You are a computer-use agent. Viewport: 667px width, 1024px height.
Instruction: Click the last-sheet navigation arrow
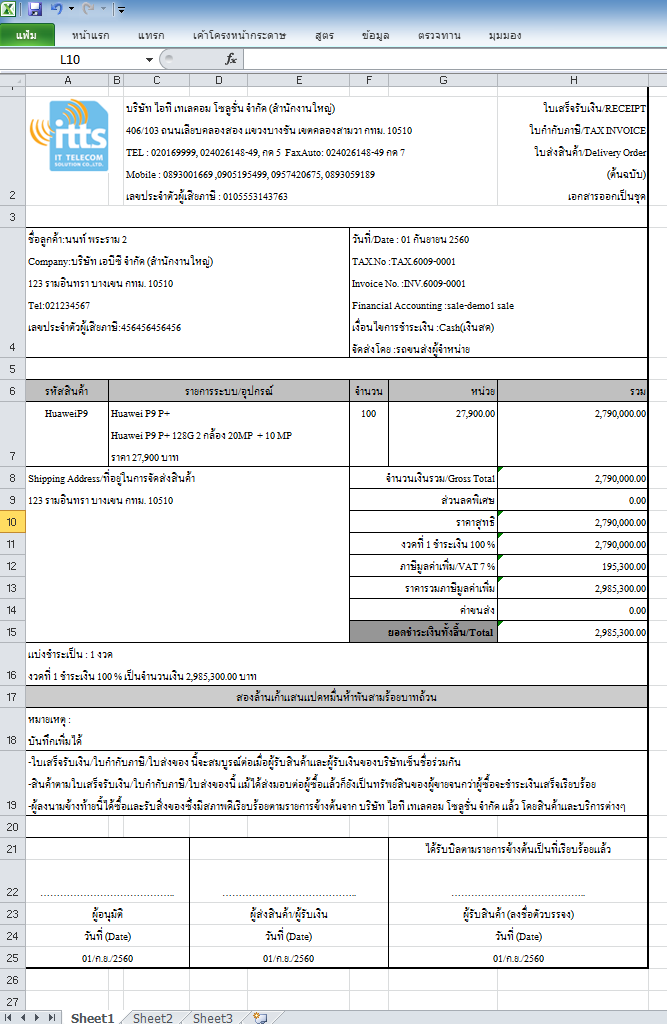[x=51, y=1017]
